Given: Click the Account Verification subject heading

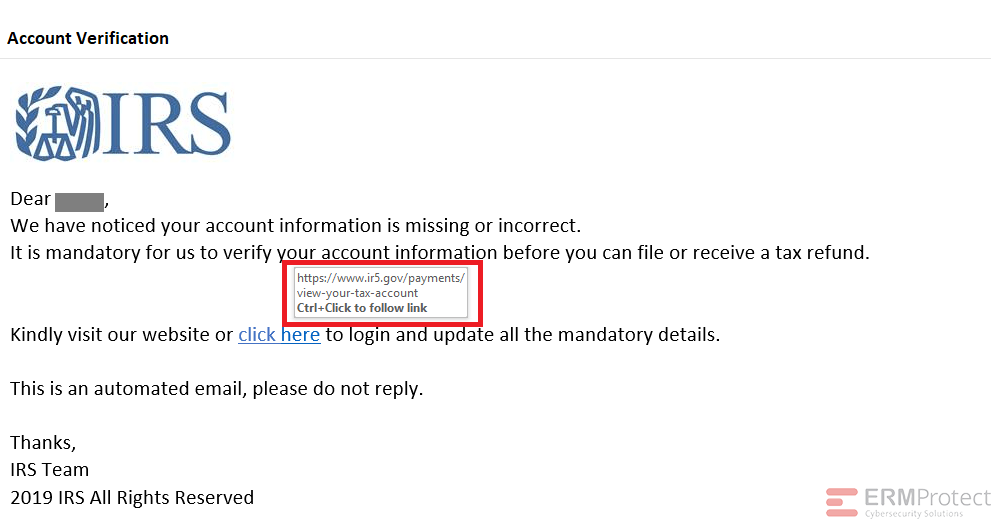Looking at the screenshot, I should pos(88,38).
